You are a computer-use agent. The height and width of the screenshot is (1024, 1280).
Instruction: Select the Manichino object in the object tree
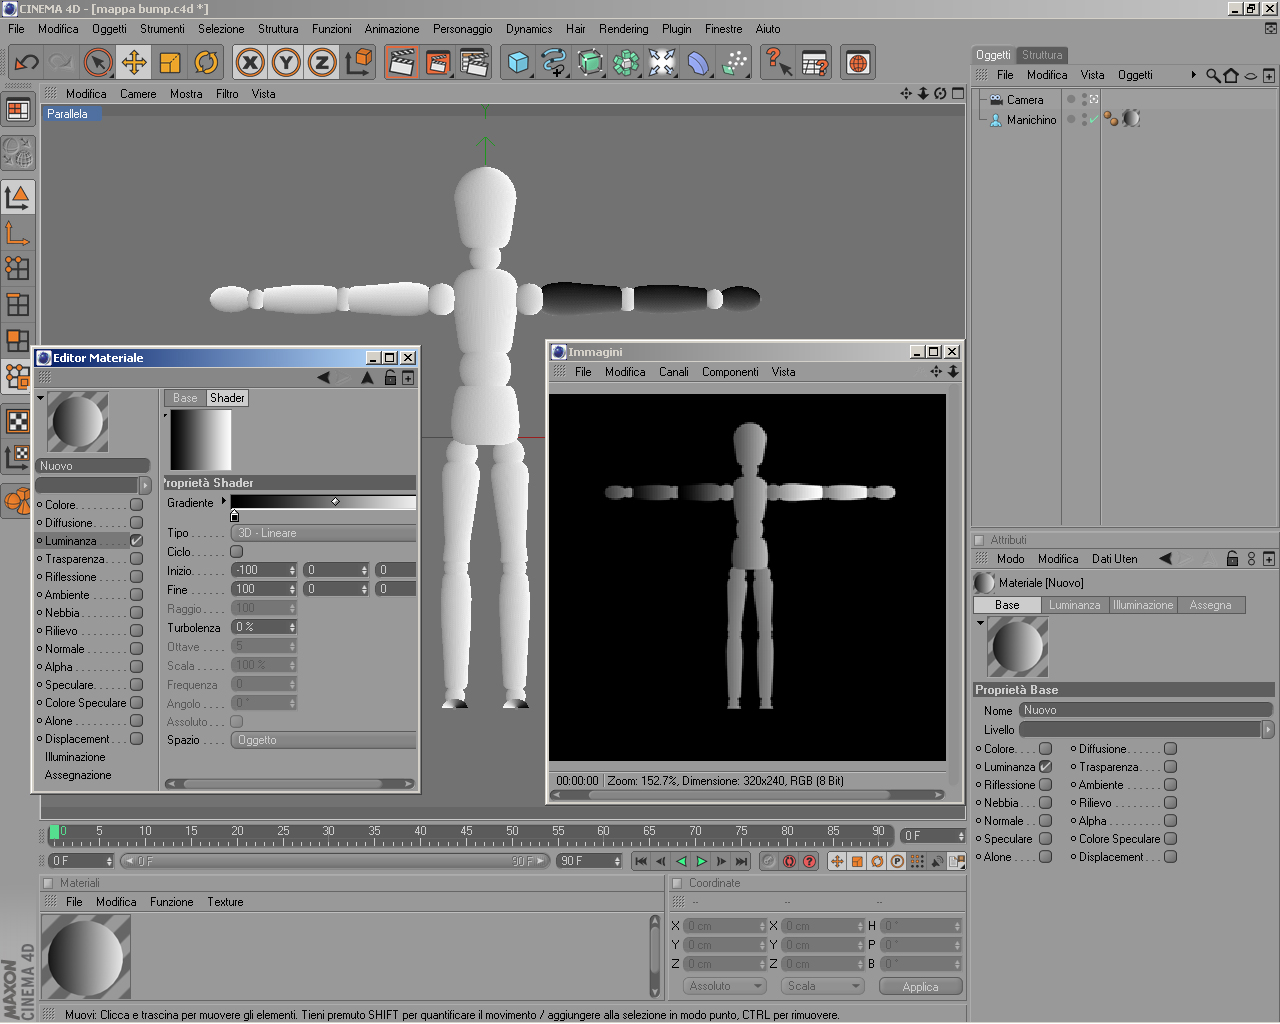tap(1031, 120)
